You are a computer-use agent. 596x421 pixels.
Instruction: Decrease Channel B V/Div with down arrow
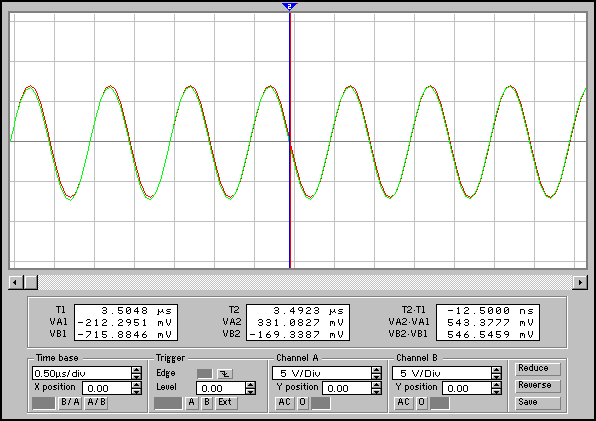coord(496,377)
